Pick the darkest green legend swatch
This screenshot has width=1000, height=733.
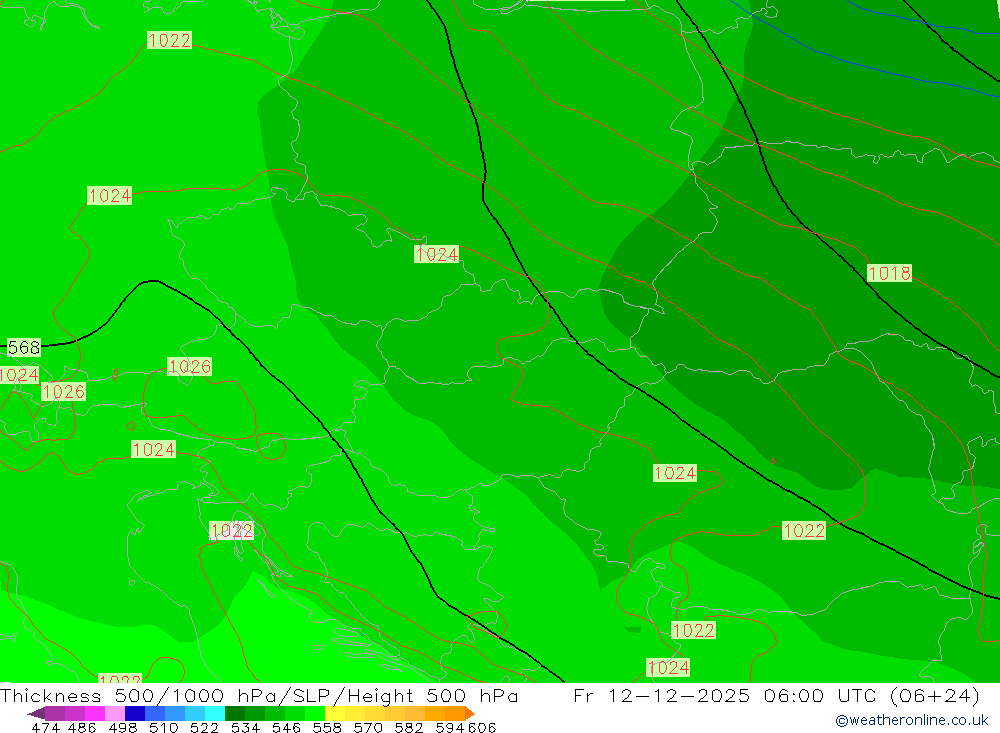tap(235, 713)
